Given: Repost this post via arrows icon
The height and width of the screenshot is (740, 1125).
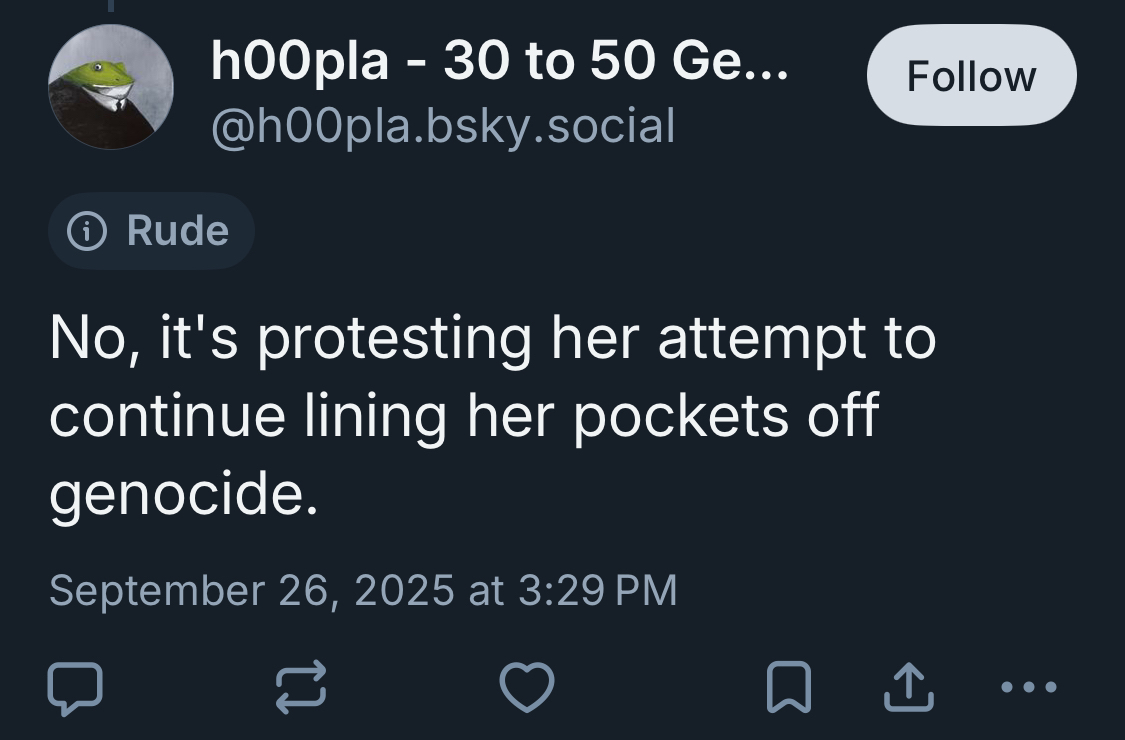Looking at the screenshot, I should pyautogui.click(x=301, y=688).
